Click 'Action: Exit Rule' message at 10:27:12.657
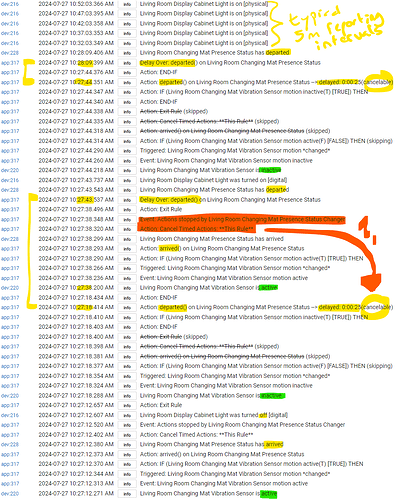Image resolution: width=407 pixels, height=500 pixels. pyautogui.click(x=161, y=405)
